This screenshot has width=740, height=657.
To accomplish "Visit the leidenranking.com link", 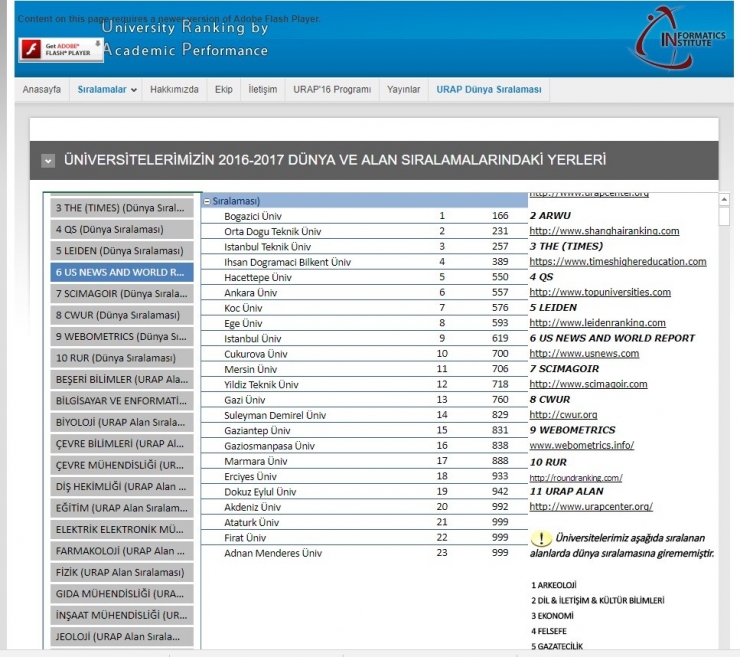I will pyautogui.click(x=597, y=323).
